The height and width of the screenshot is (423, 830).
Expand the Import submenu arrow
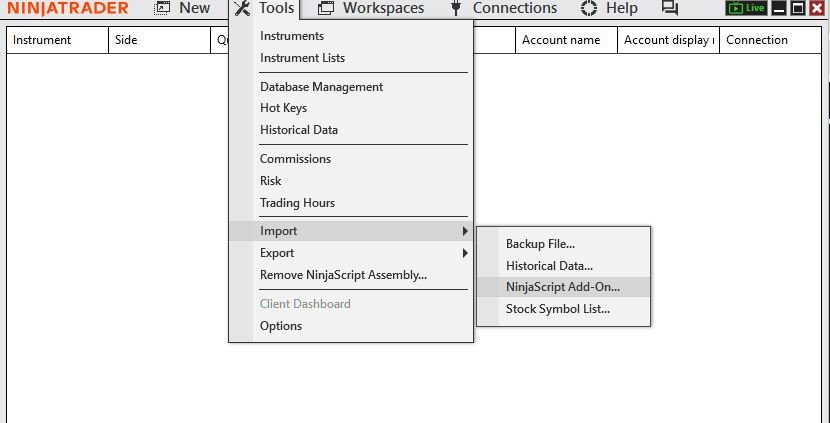(465, 231)
